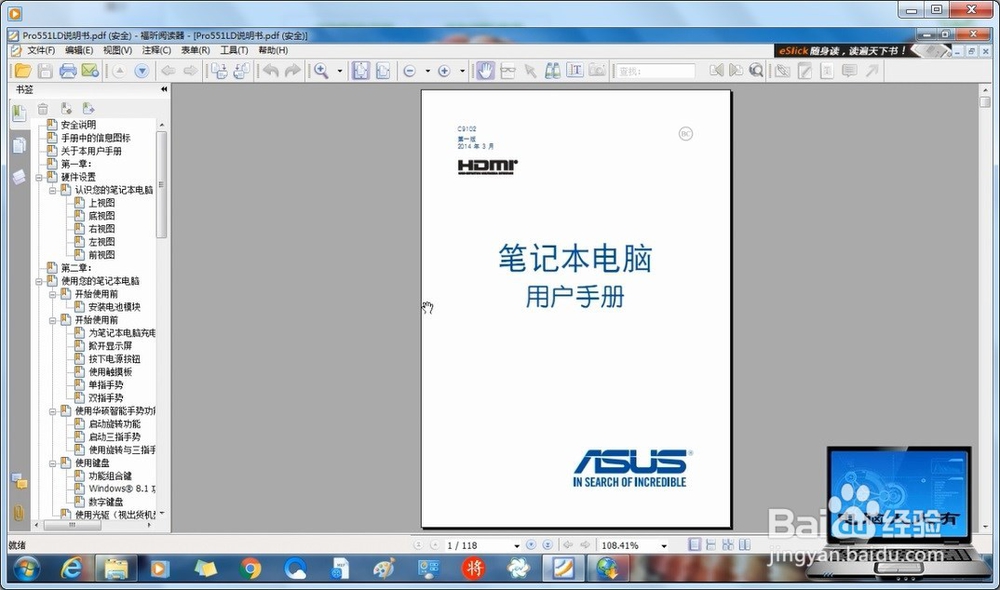Activate the arrow select annotation tool

pos(530,71)
